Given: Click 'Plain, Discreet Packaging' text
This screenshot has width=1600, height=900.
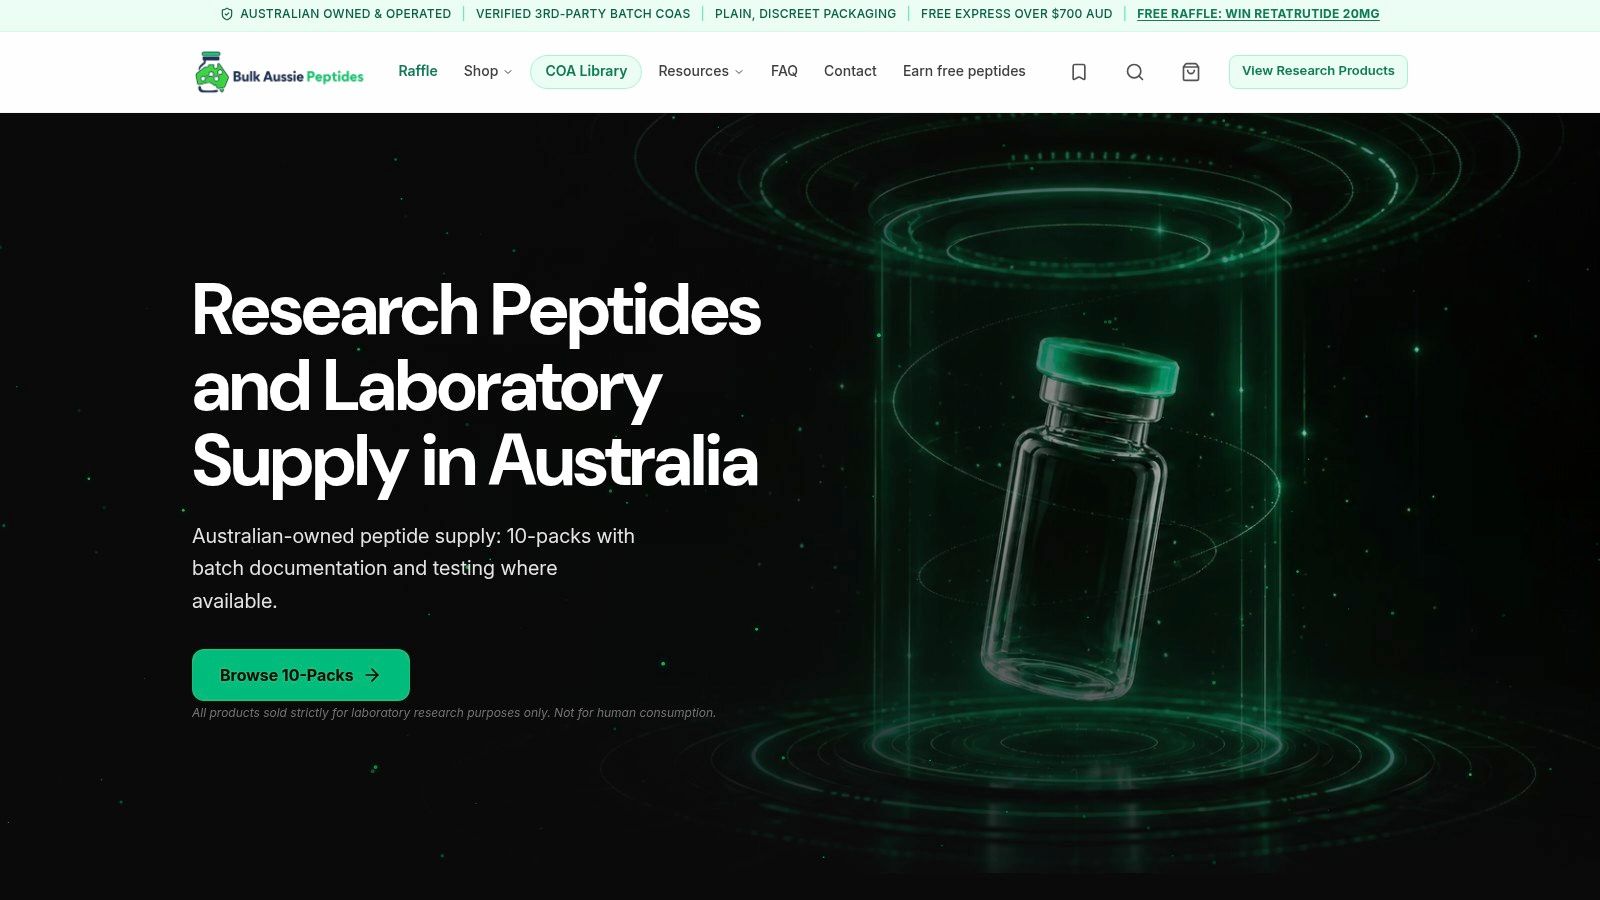Looking at the screenshot, I should tap(805, 14).
